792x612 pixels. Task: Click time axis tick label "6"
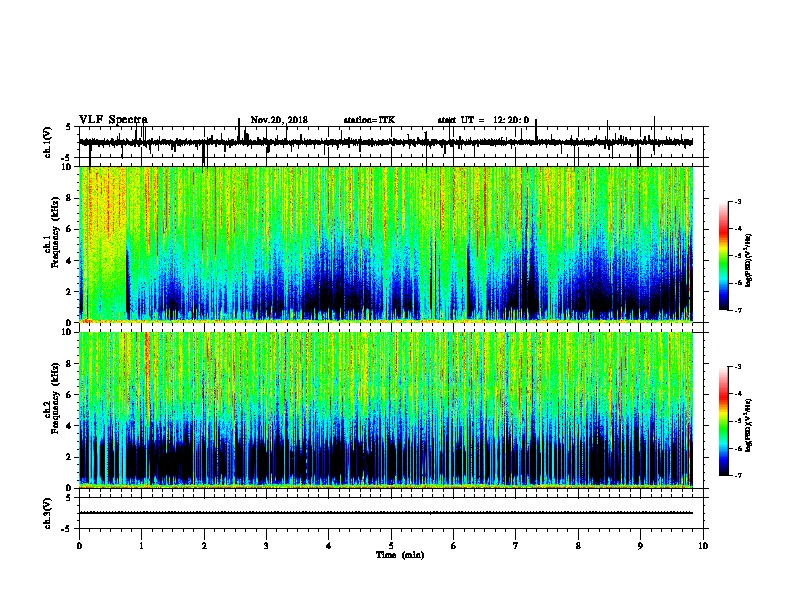tap(453, 546)
